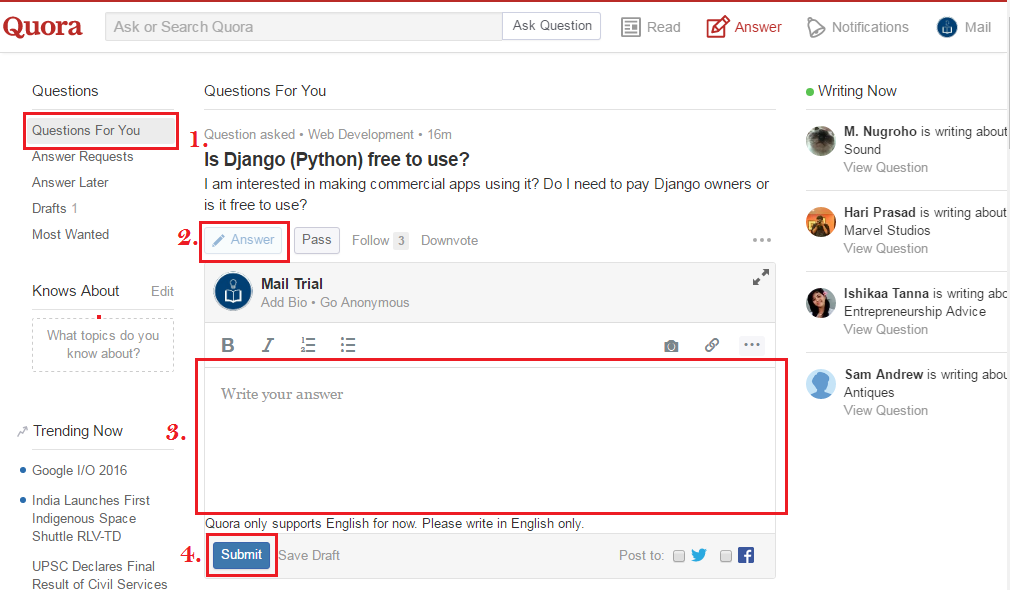1010x590 pixels.
Task: Open Drafts in sidebar
Action: tap(55, 208)
